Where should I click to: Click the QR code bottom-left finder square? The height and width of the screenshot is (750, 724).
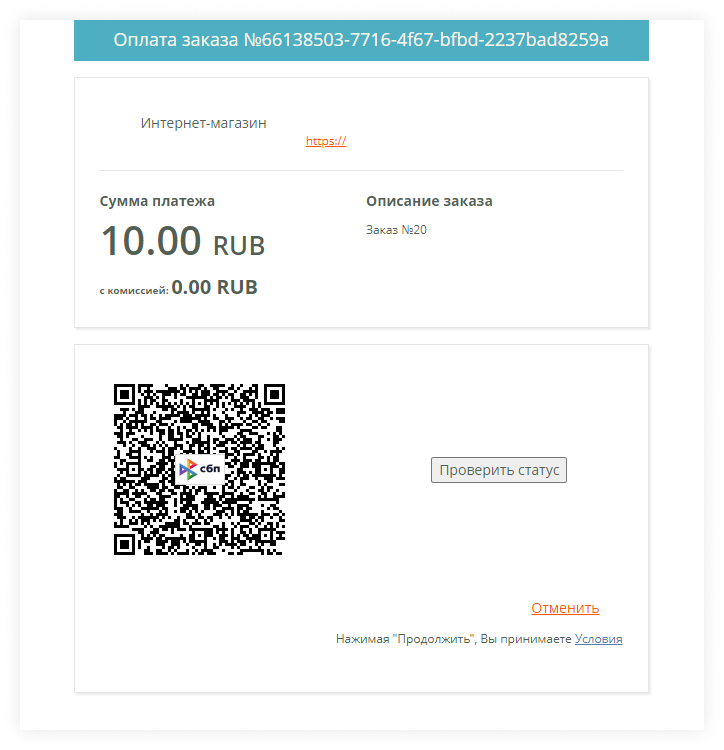[x=124, y=544]
